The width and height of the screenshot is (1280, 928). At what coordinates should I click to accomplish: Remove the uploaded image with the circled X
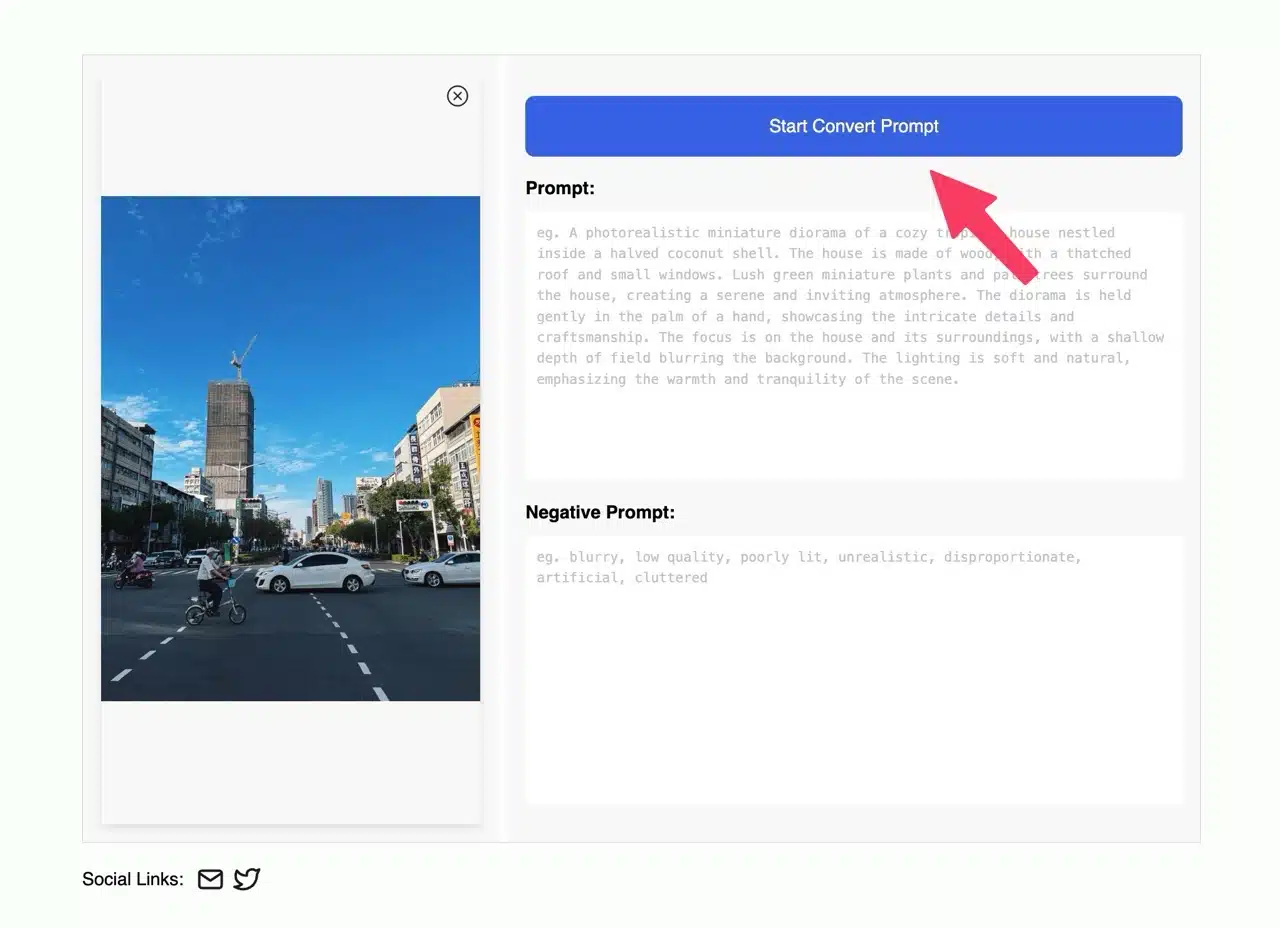point(457,96)
